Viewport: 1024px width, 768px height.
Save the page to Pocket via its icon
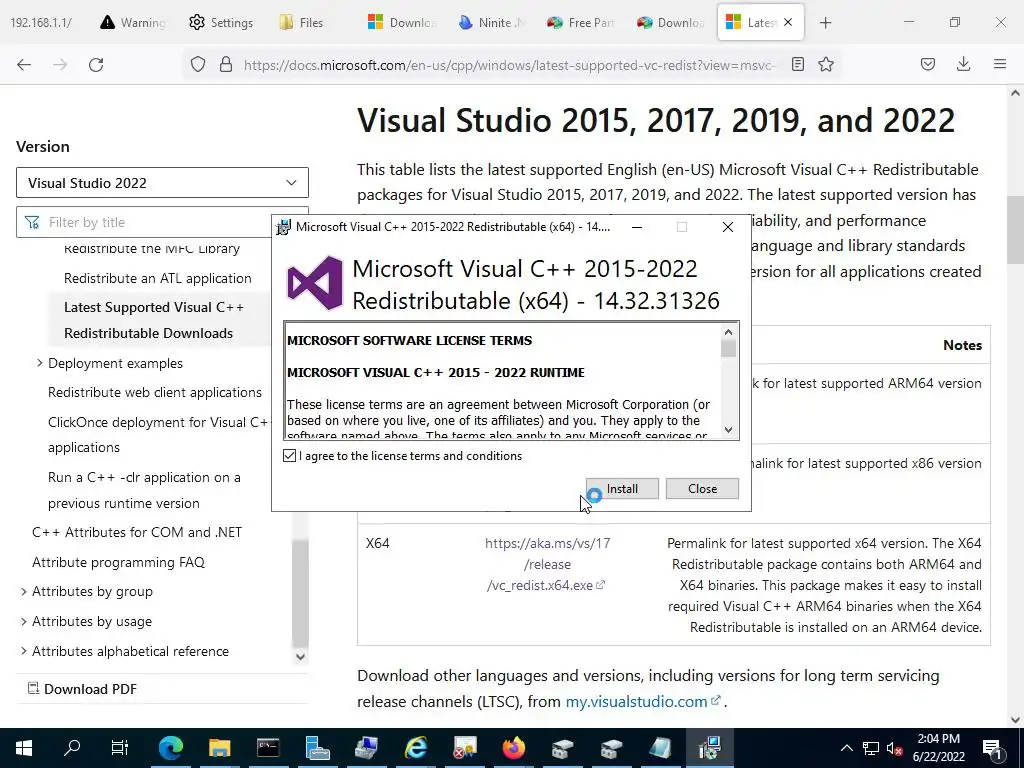928,64
